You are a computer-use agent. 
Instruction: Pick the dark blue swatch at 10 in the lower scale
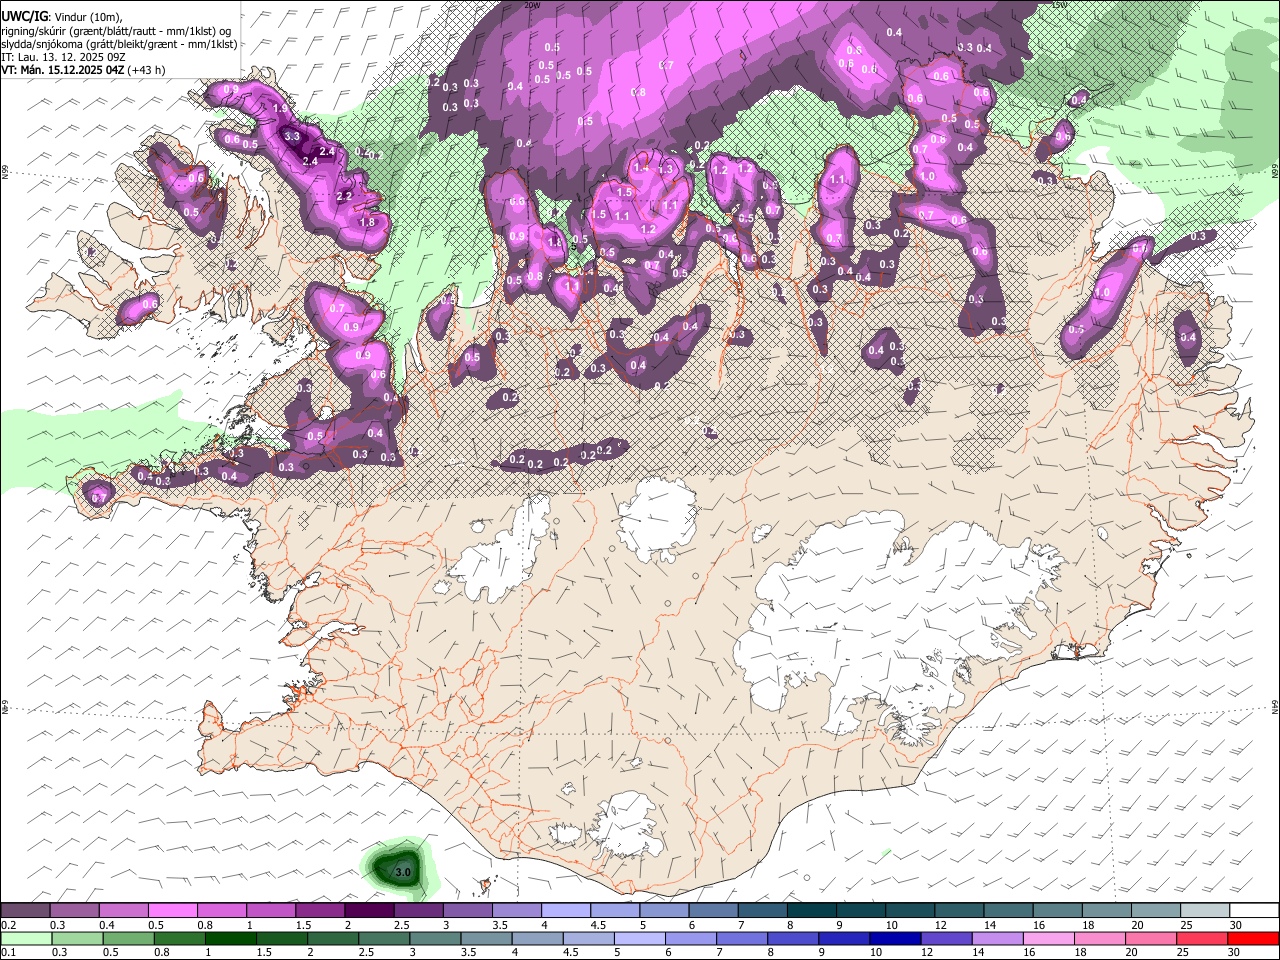895,938
